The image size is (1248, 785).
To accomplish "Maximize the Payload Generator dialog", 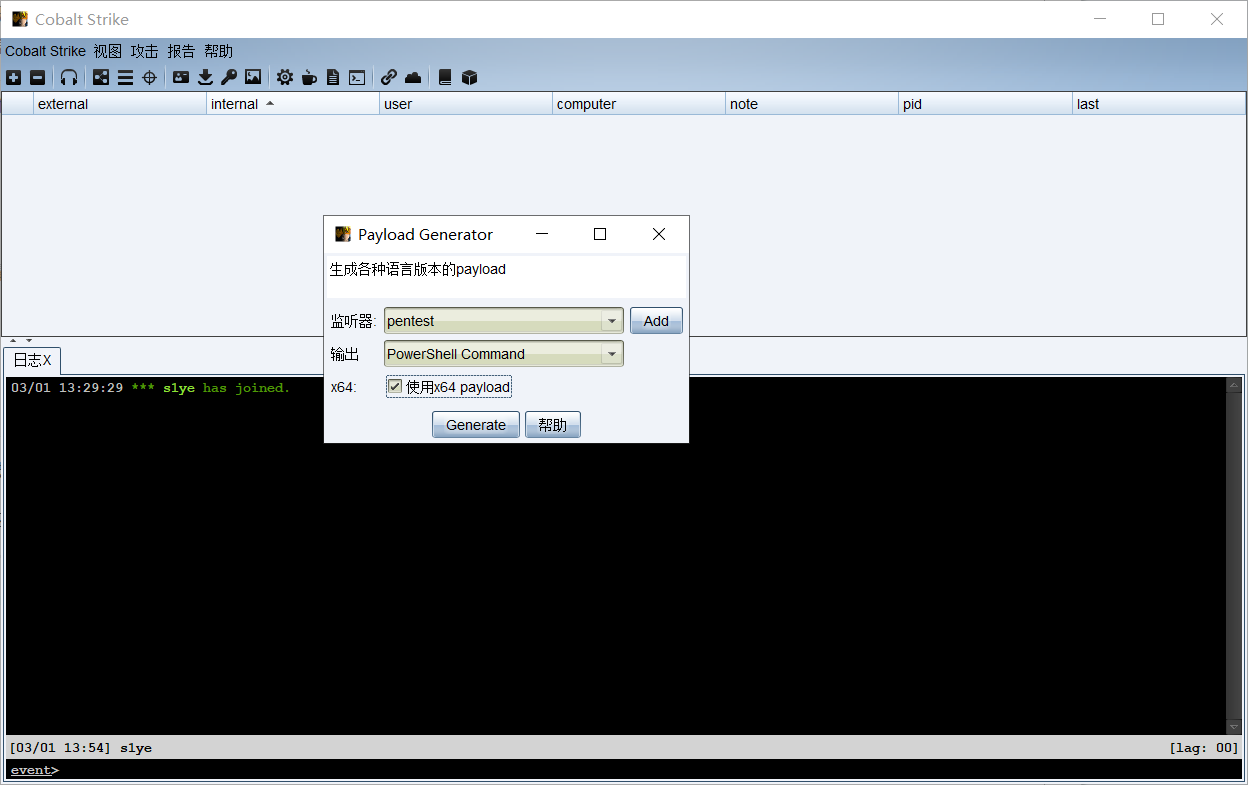I will pos(600,234).
